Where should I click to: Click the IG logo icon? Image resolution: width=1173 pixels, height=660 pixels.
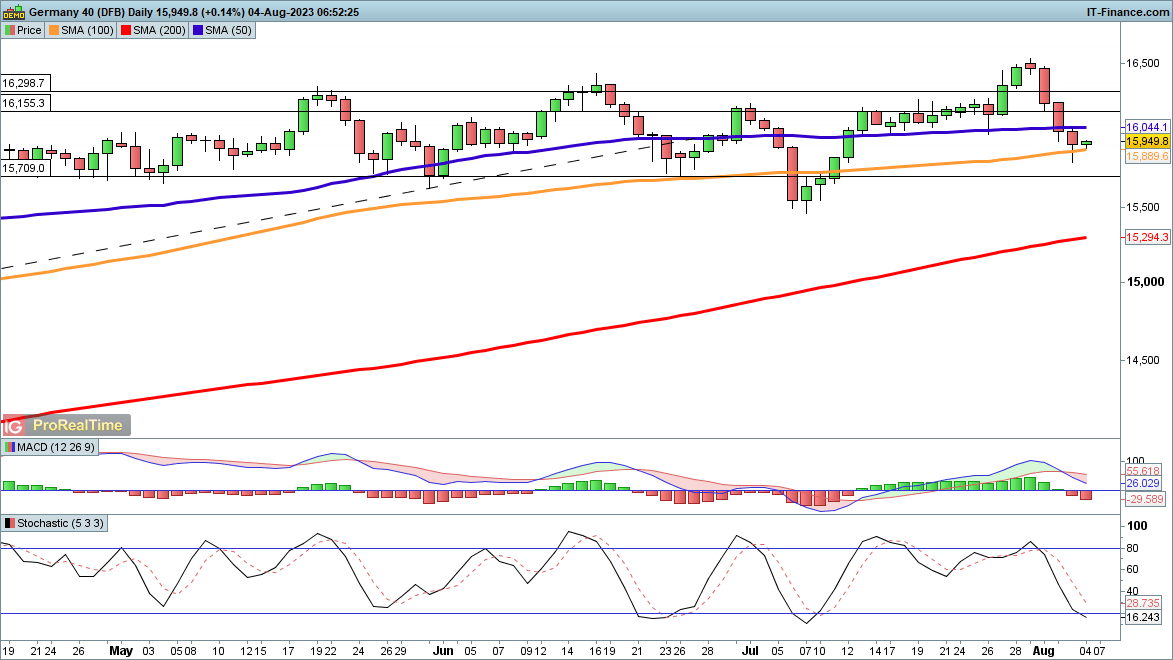coord(13,426)
